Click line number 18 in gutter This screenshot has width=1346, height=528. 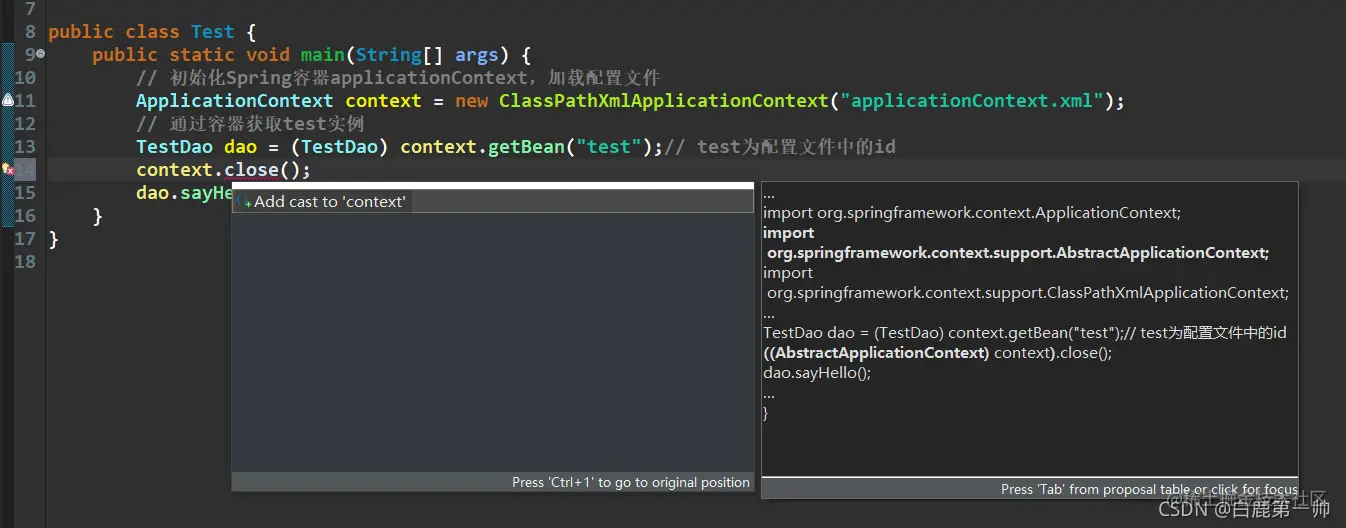point(25,262)
